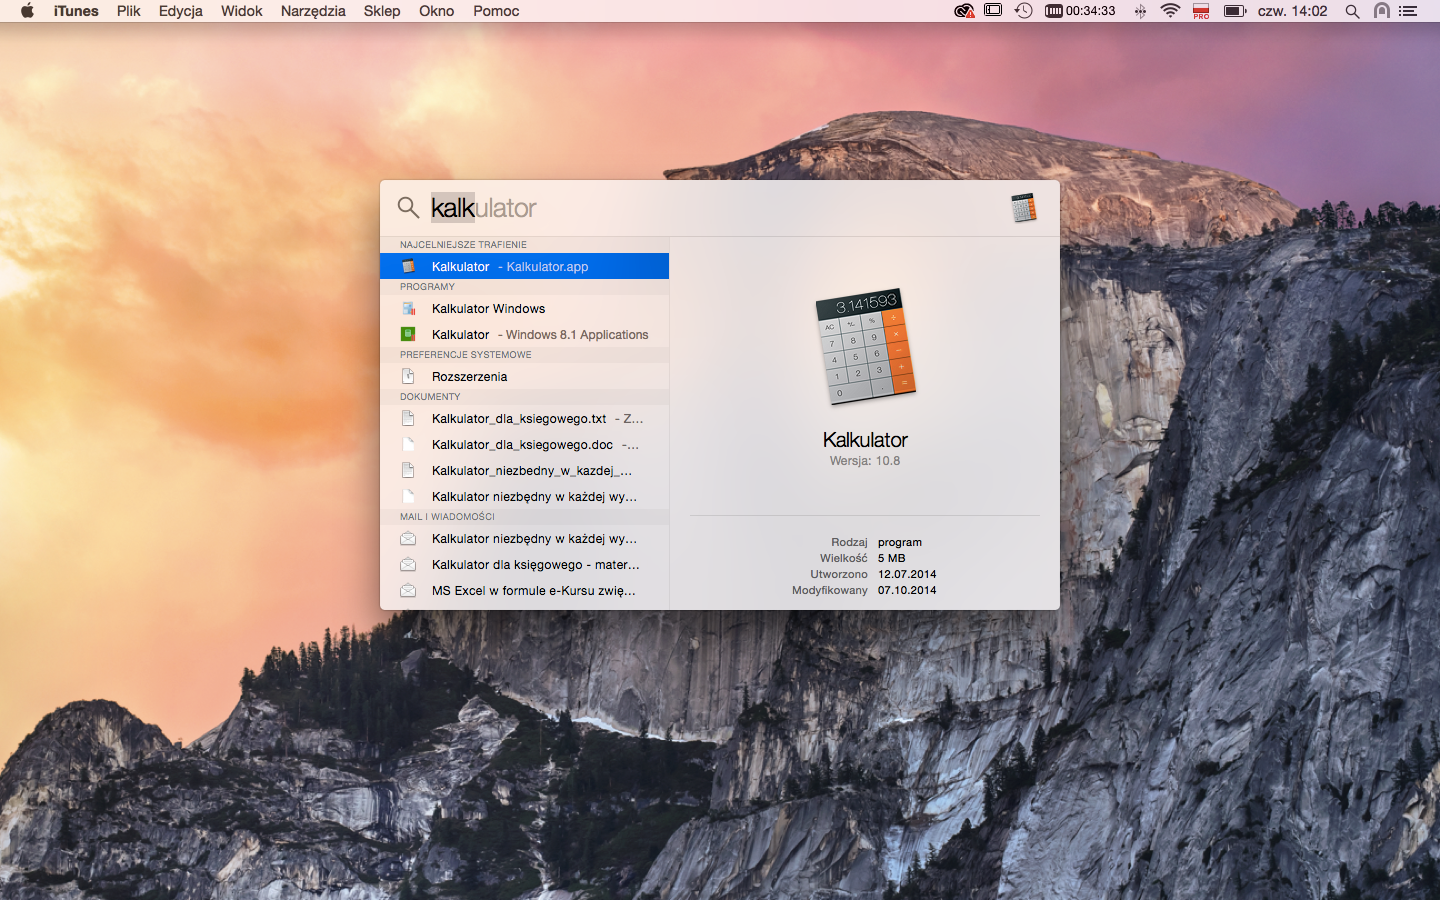1440x900 pixels.
Task: Click the battery status icon
Action: click(x=1235, y=11)
